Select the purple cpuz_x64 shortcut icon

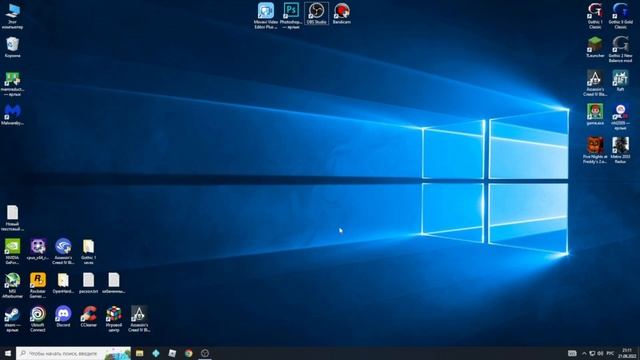point(38,249)
